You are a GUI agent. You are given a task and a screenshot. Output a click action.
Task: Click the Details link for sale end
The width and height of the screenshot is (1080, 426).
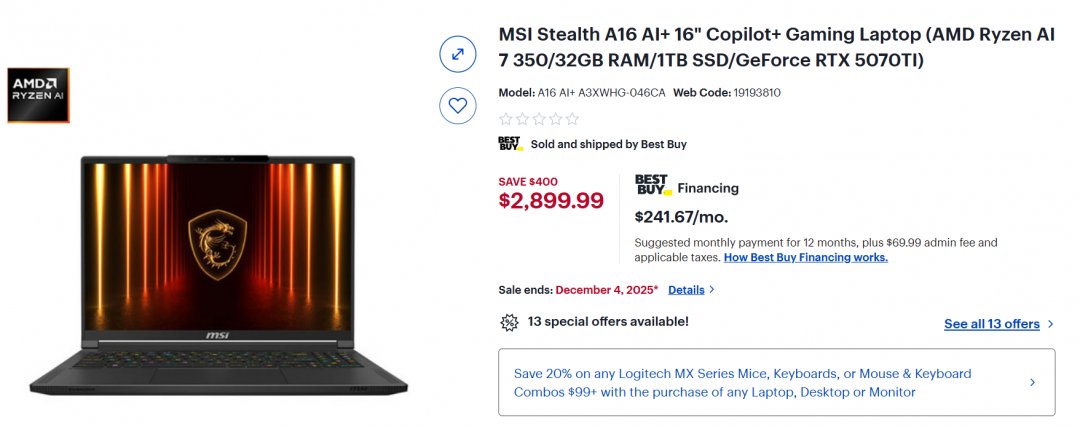click(686, 290)
